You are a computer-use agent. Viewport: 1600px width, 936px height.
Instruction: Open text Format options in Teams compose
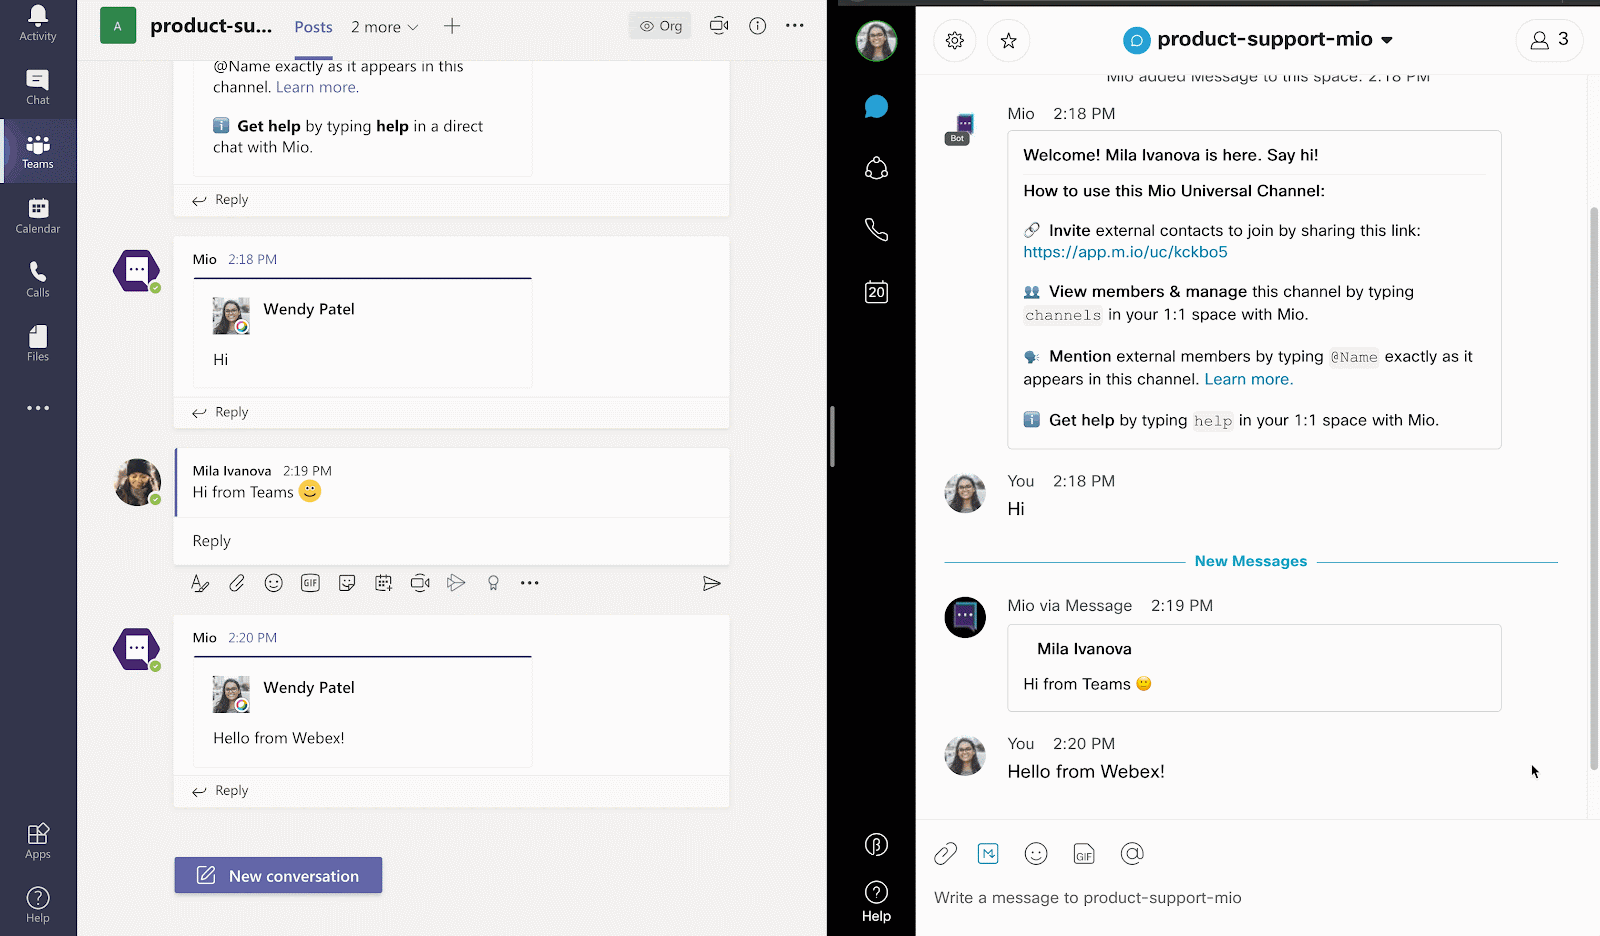[200, 583]
